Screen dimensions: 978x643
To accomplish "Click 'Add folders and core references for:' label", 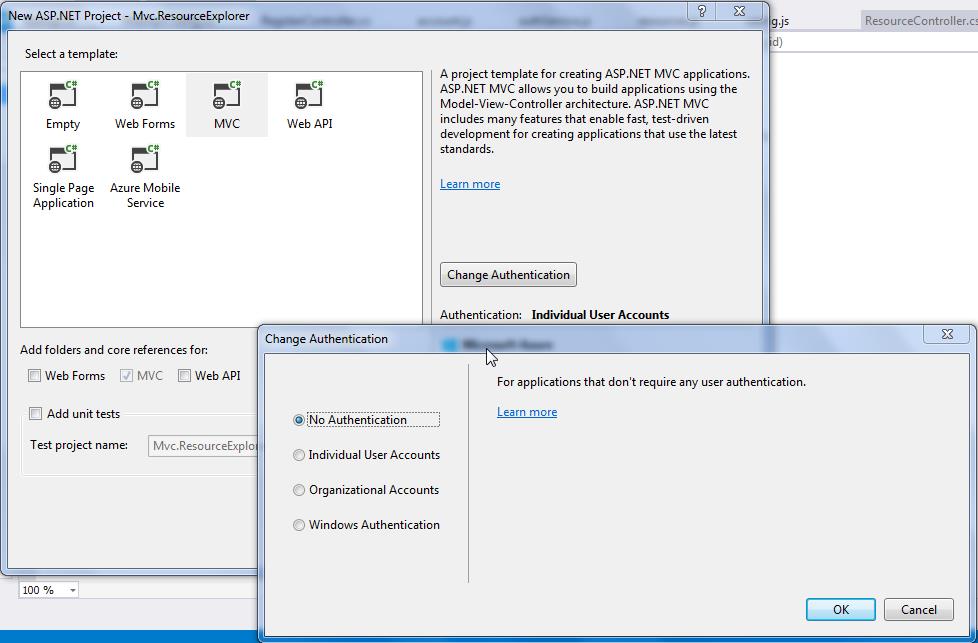I will pyautogui.click(x=114, y=350).
